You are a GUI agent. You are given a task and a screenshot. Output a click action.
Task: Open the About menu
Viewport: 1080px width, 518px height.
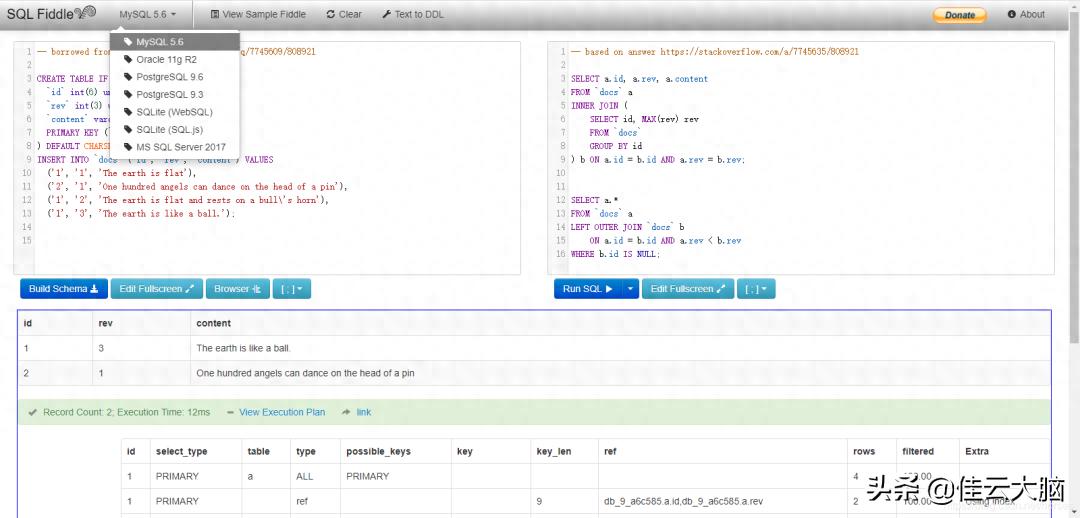point(1026,15)
